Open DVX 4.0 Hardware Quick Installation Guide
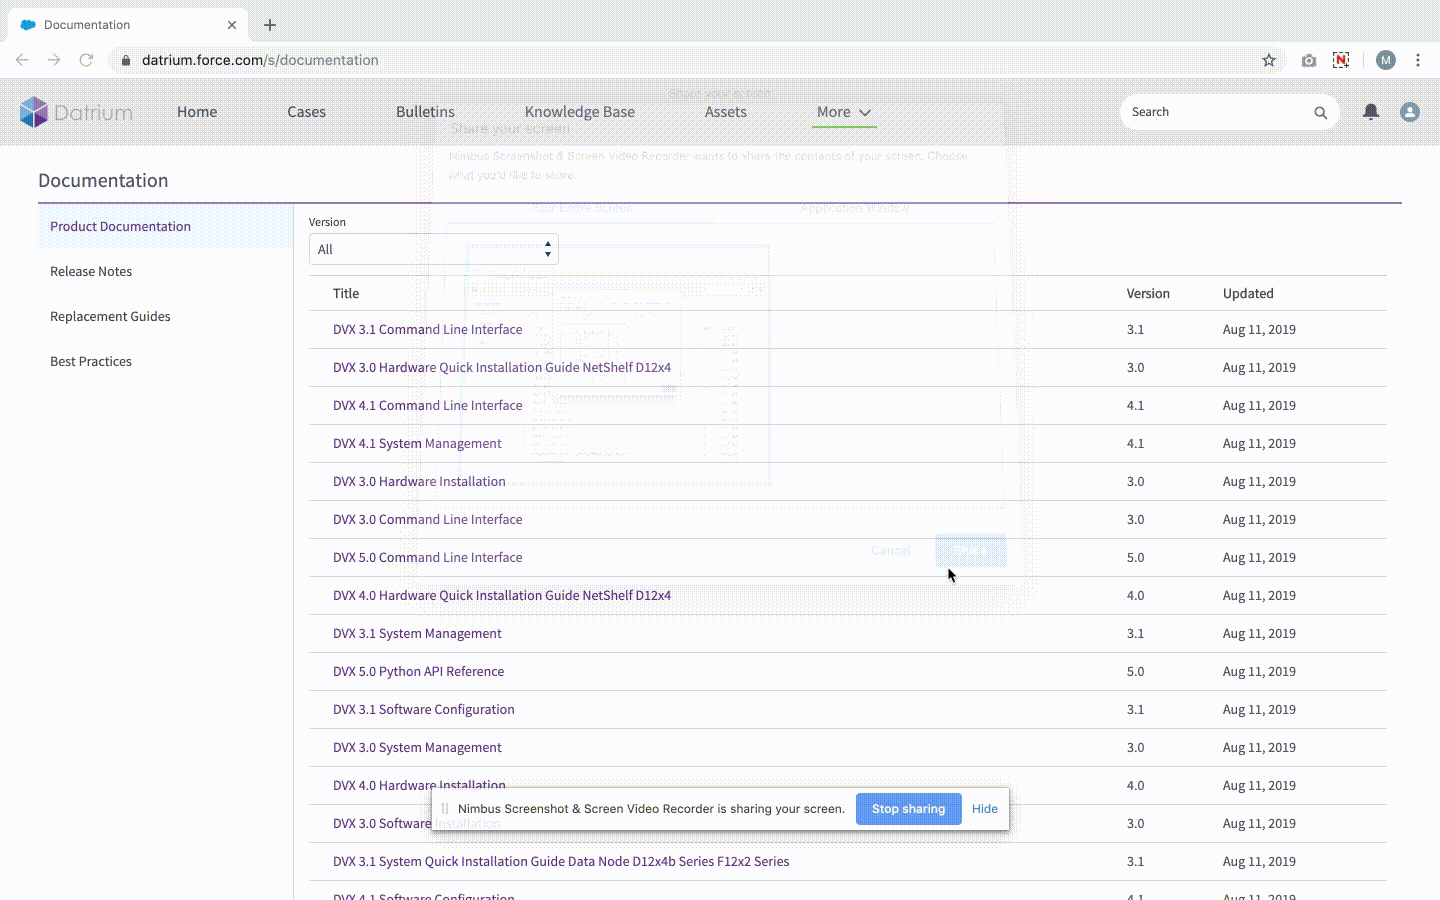 pos(502,595)
